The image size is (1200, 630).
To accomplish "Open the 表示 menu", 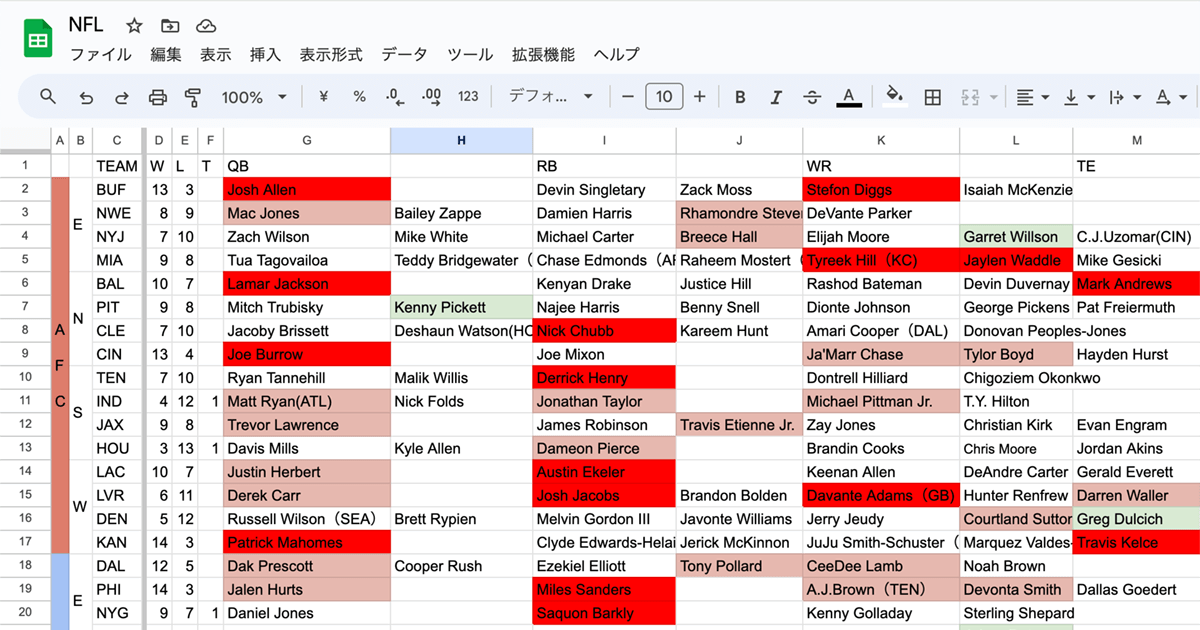I will point(215,55).
